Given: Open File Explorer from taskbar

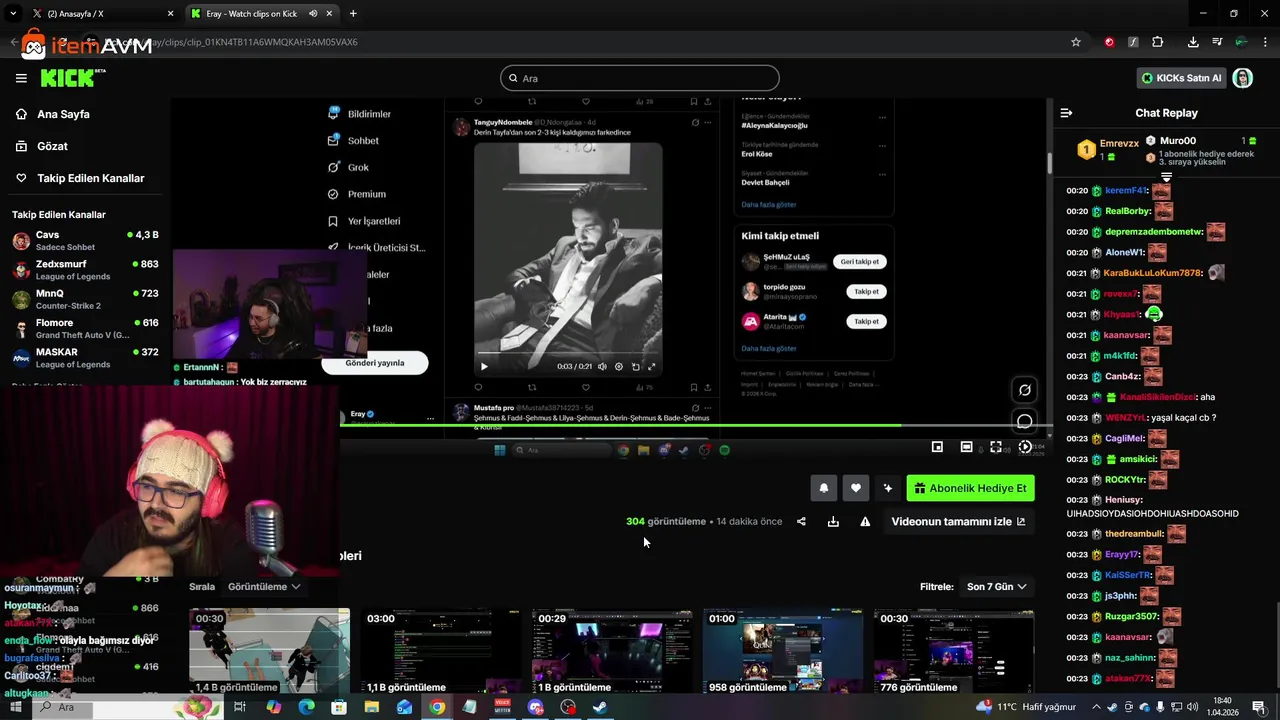Looking at the screenshot, I should pyautogui.click(x=371, y=707).
